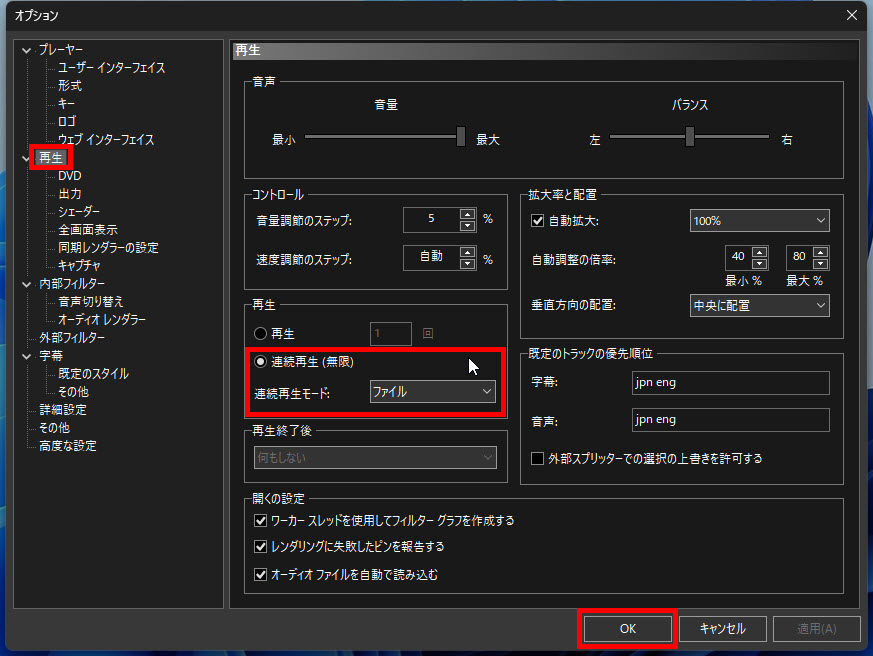The width and height of the screenshot is (873, 656).
Task: Increase the 音量調節のステップ value with up arrow
Action: coord(466,213)
